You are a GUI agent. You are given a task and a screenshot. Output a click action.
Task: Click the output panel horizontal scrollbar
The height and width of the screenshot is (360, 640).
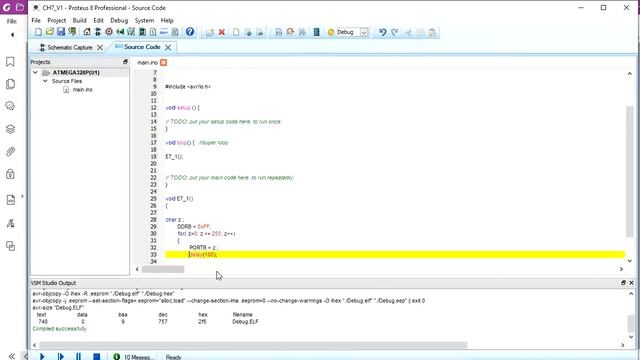tap(253, 345)
